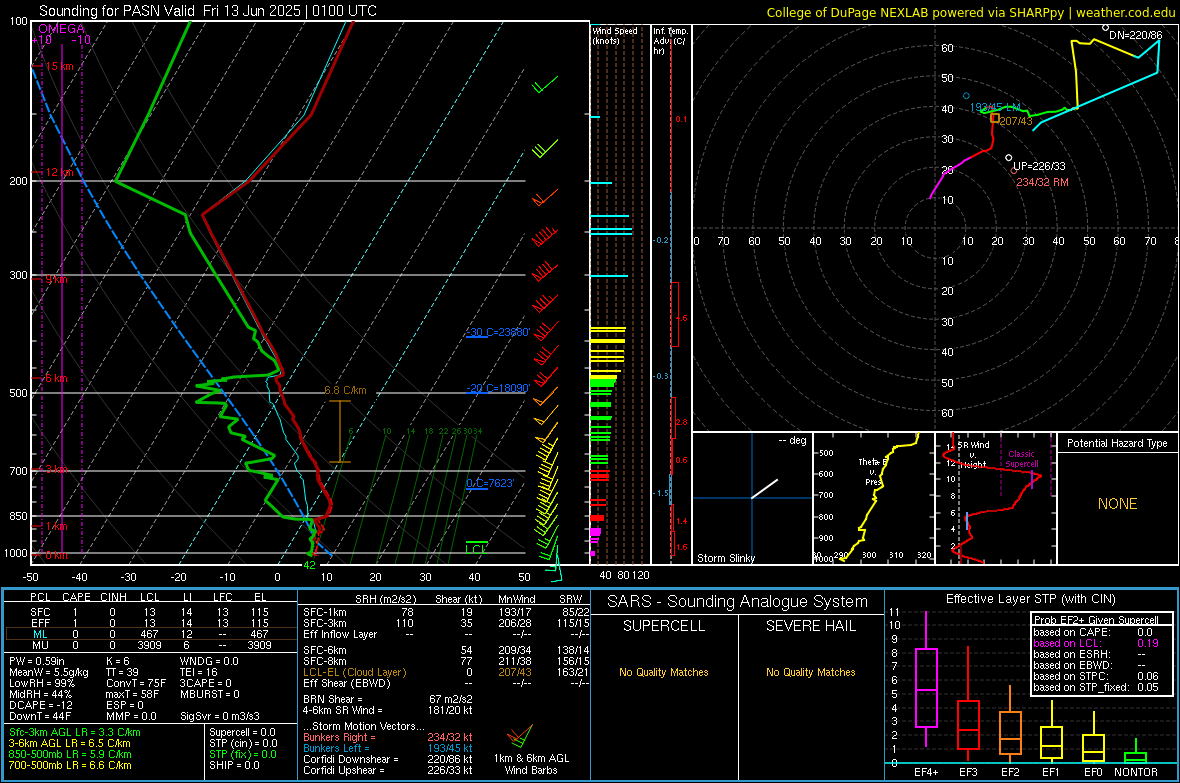This screenshot has height=783, width=1180.
Task: Click the Bunkers Right = 234/32 kt row
Action: tap(388, 737)
